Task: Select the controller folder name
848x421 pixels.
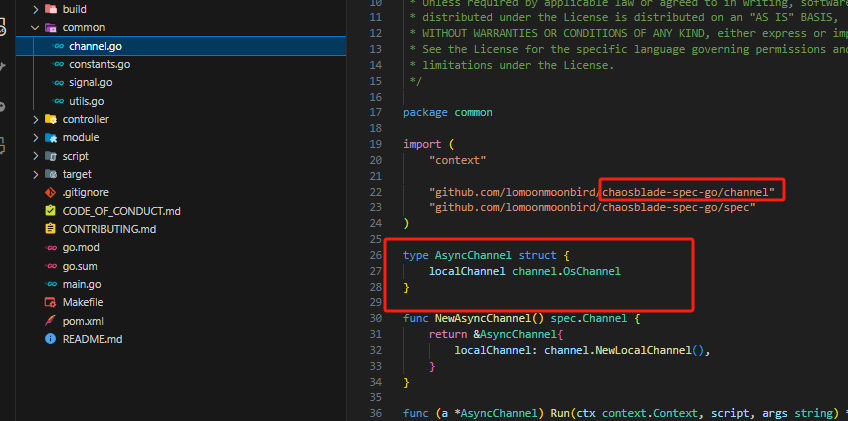Action: [85, 119]
